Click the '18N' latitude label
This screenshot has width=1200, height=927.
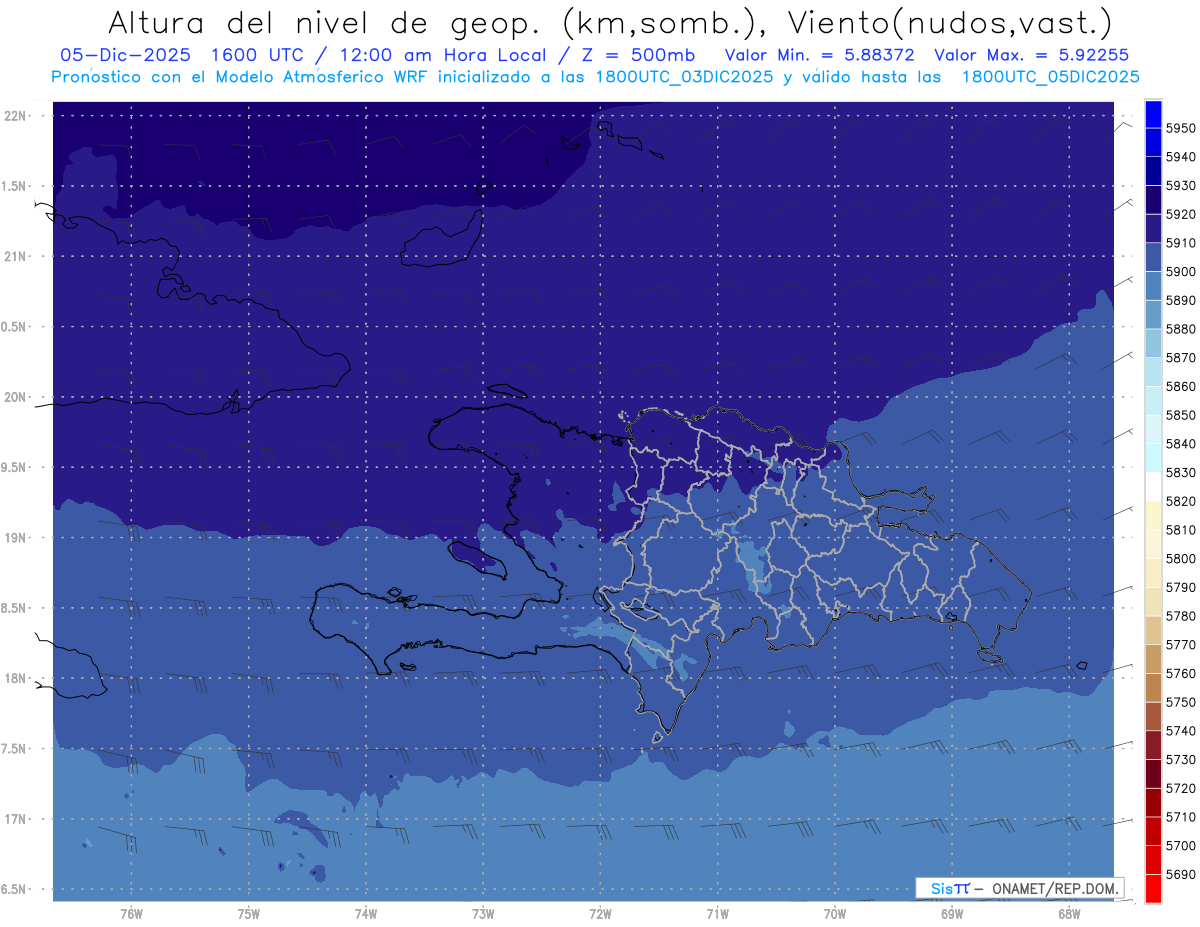[x=15, y=679]
